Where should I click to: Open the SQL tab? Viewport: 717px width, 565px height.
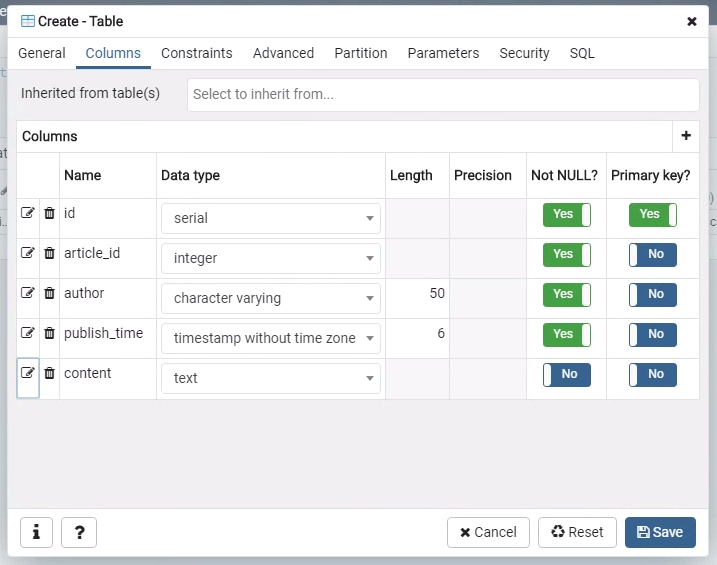click(x=582, y=53)
